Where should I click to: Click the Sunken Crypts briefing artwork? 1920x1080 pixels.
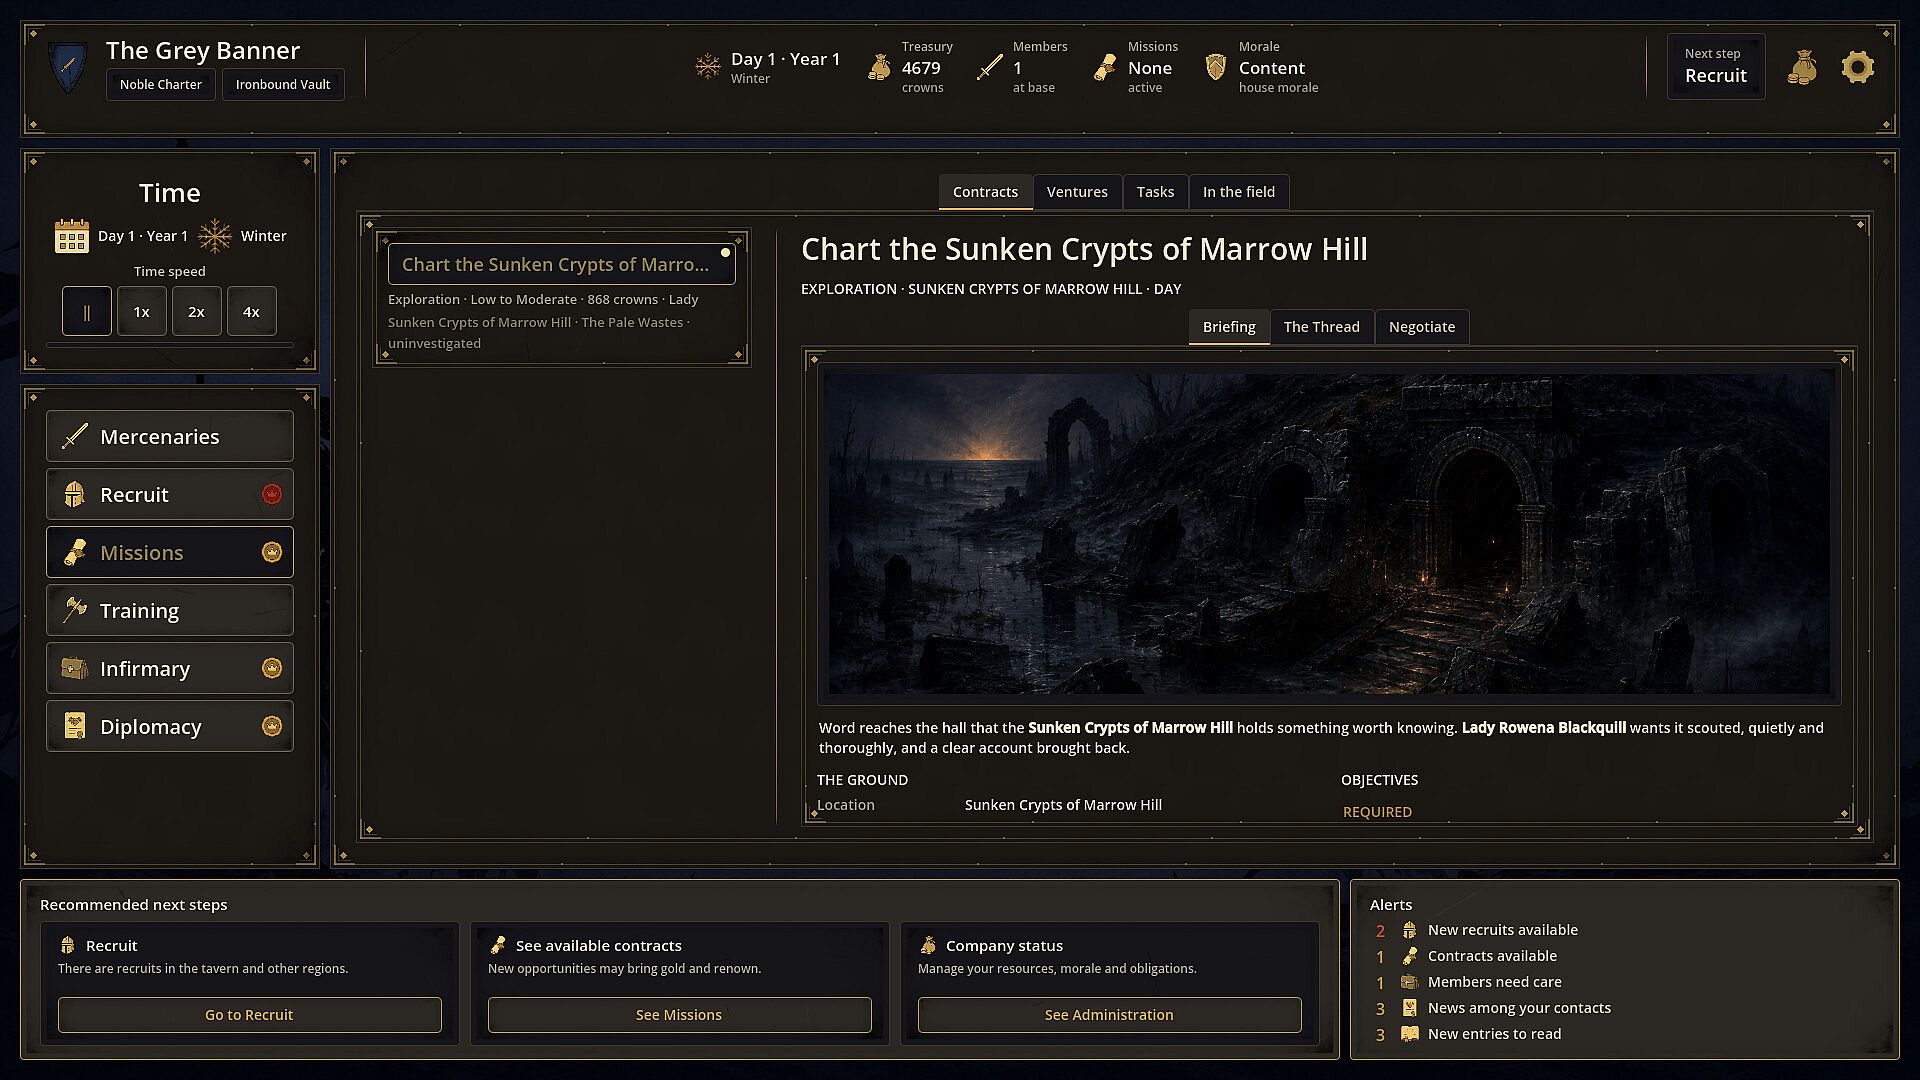[1329, 533]
